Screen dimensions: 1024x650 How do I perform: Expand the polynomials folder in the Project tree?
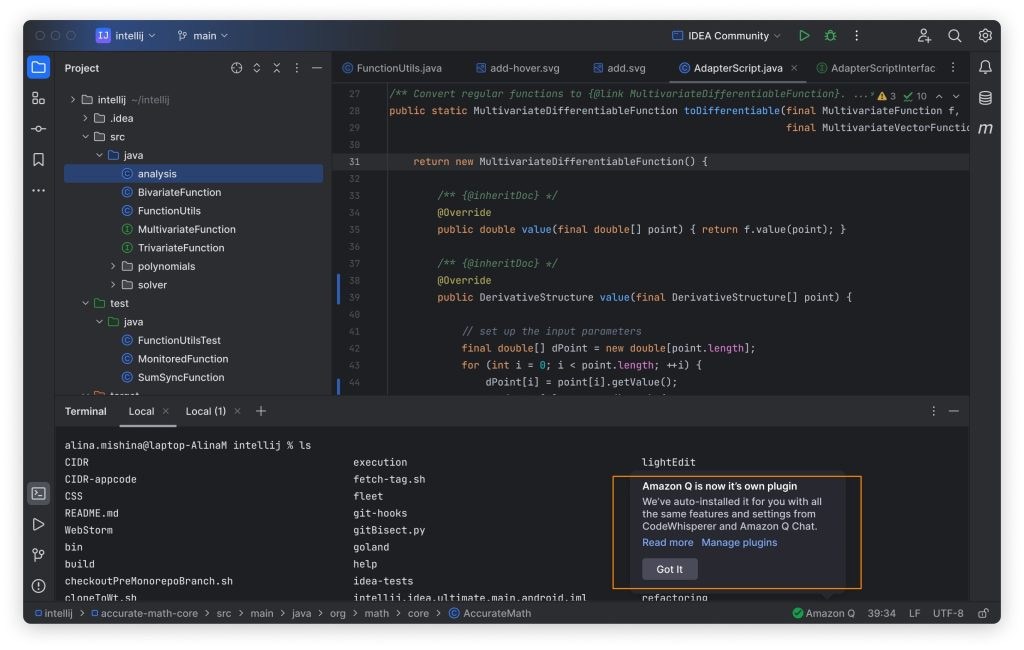click(112, 266)
